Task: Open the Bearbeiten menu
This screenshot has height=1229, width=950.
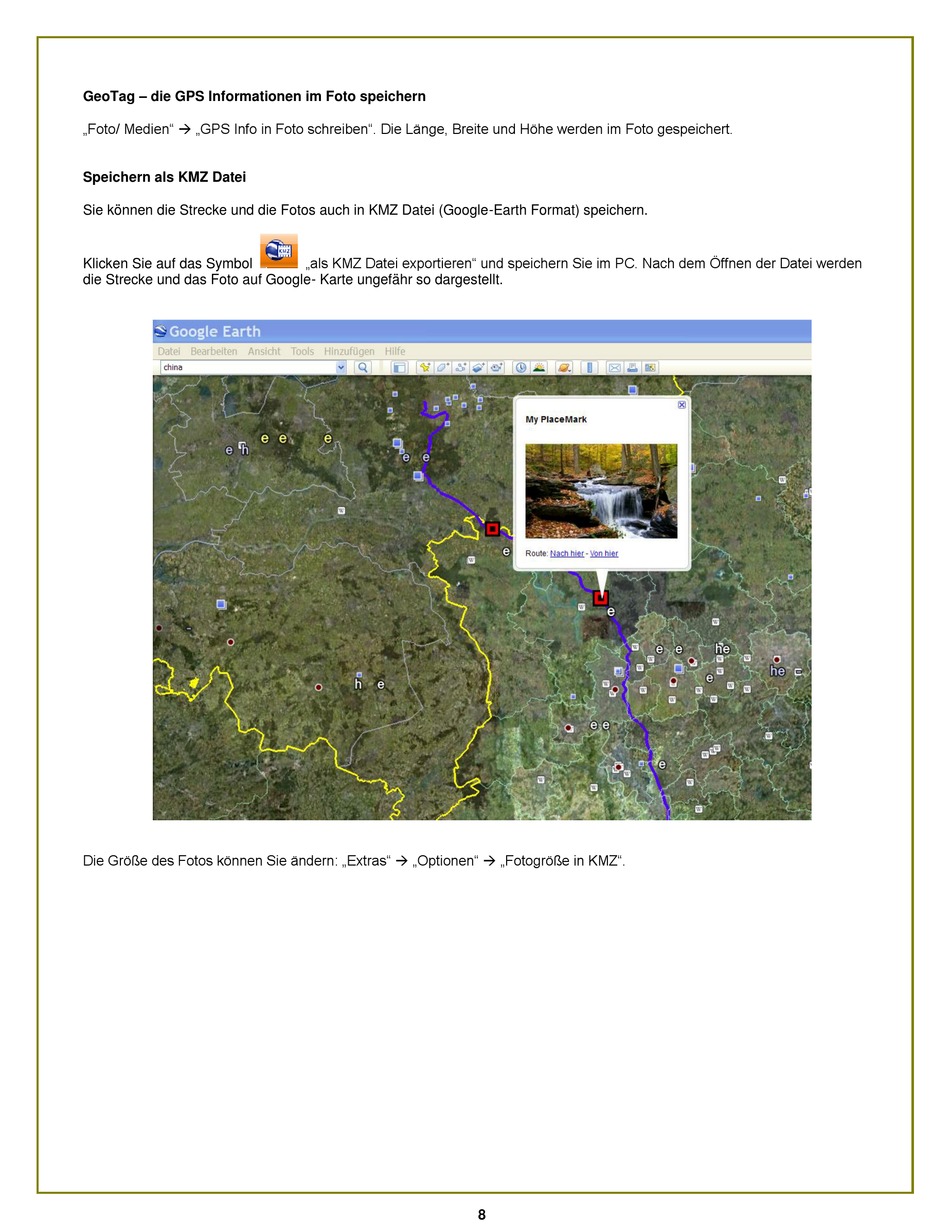Action: click(214, 352)
